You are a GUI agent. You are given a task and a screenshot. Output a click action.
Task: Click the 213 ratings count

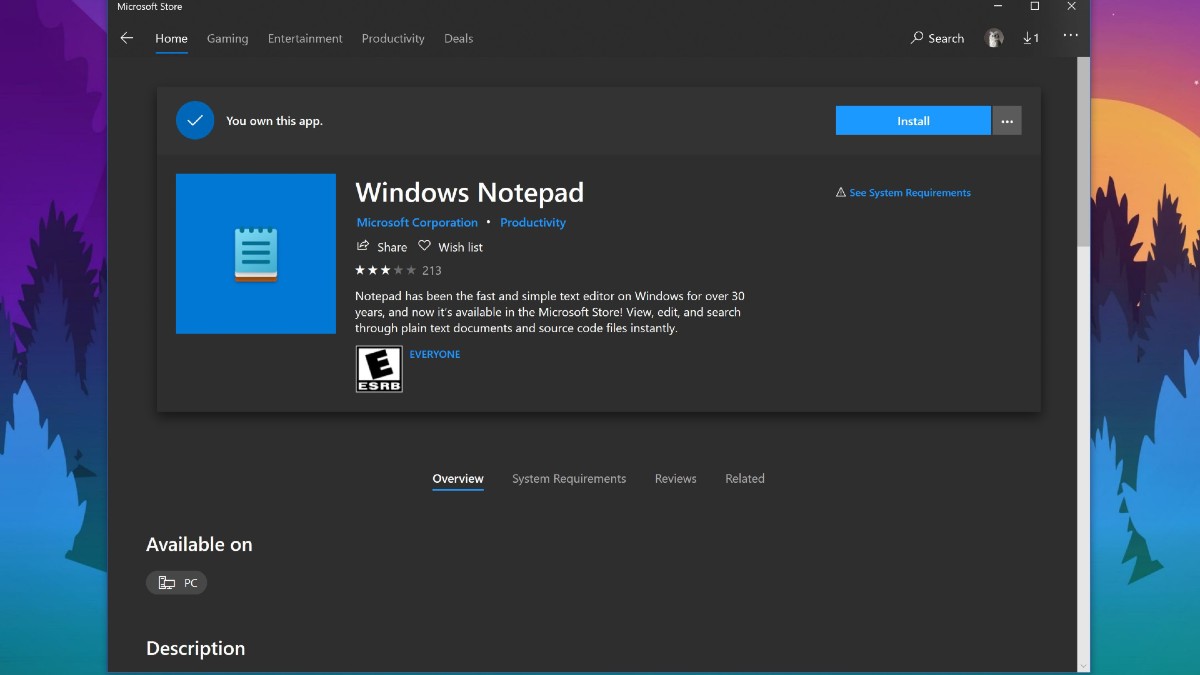(431, 270)
